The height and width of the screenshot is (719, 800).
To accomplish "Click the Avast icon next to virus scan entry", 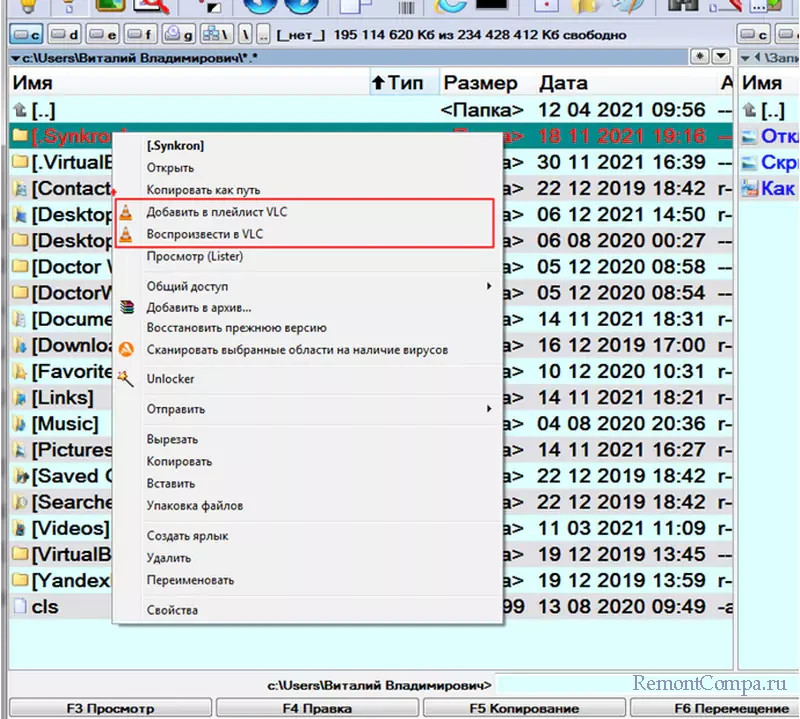I will point(126,350).
